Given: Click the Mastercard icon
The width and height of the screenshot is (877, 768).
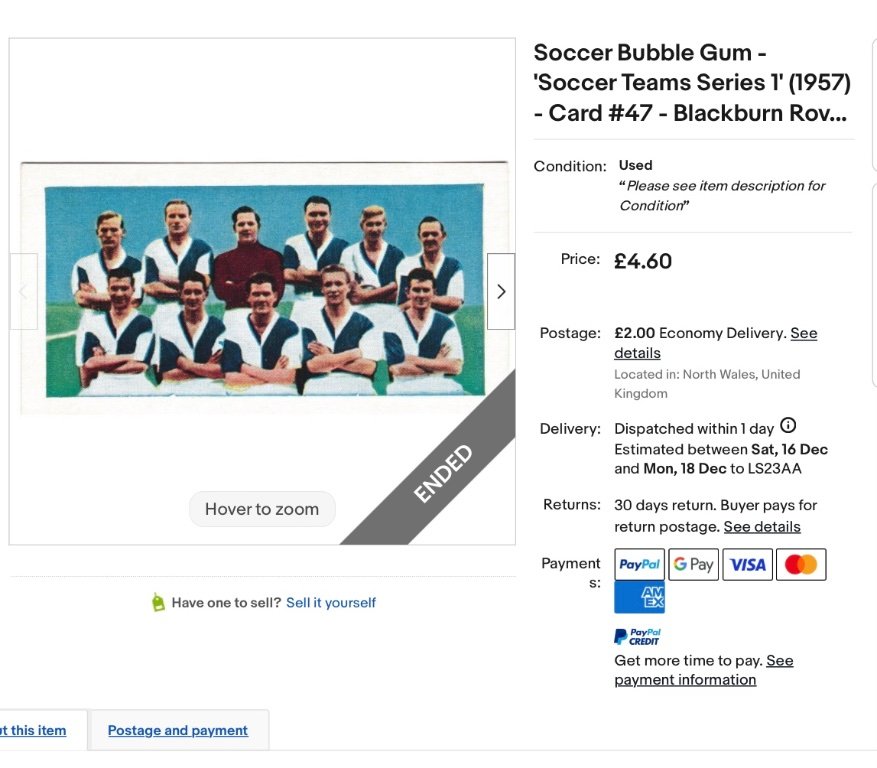Looking at the screenshot, I should [x=800, y=565].
